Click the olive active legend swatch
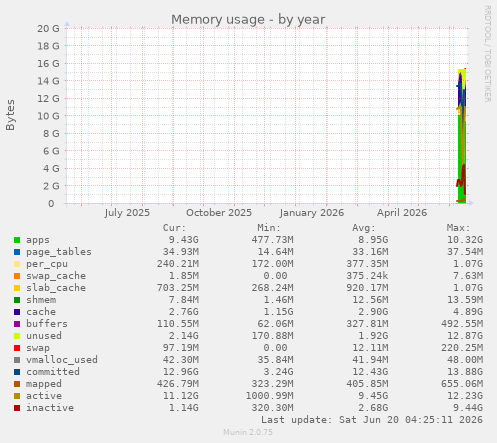Screen dimensions: 497x443 [17, 396]
